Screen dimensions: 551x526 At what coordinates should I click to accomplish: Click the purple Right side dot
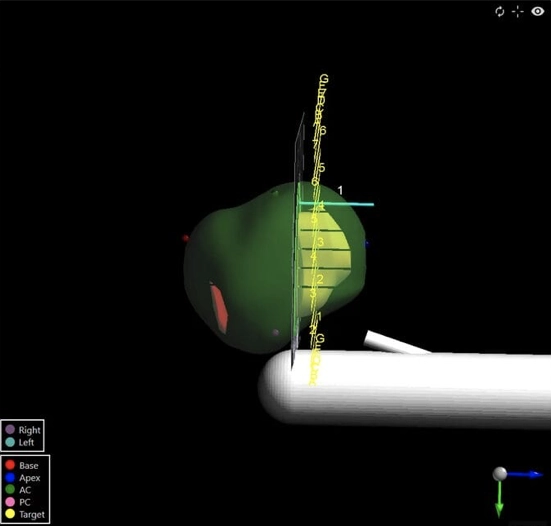10,429
